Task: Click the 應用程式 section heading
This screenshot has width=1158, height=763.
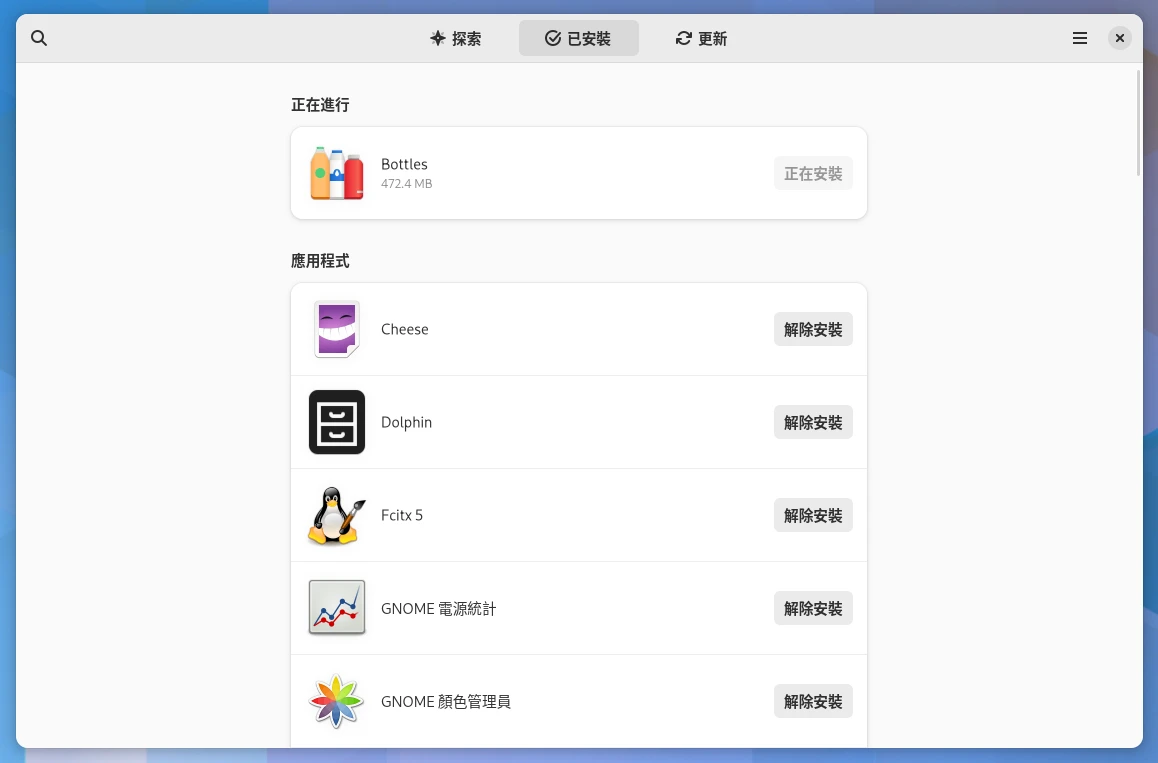Action: point(320,261)
